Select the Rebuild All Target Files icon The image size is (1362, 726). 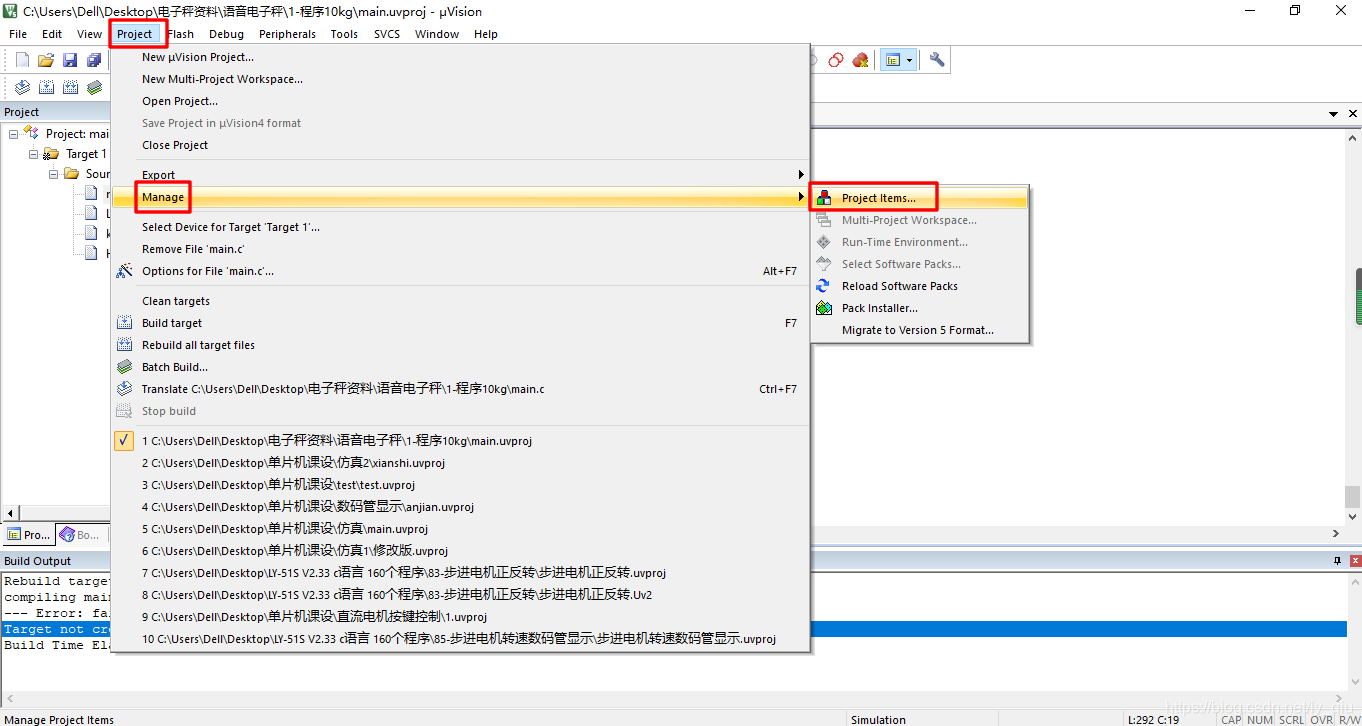(x=70, y=87)
